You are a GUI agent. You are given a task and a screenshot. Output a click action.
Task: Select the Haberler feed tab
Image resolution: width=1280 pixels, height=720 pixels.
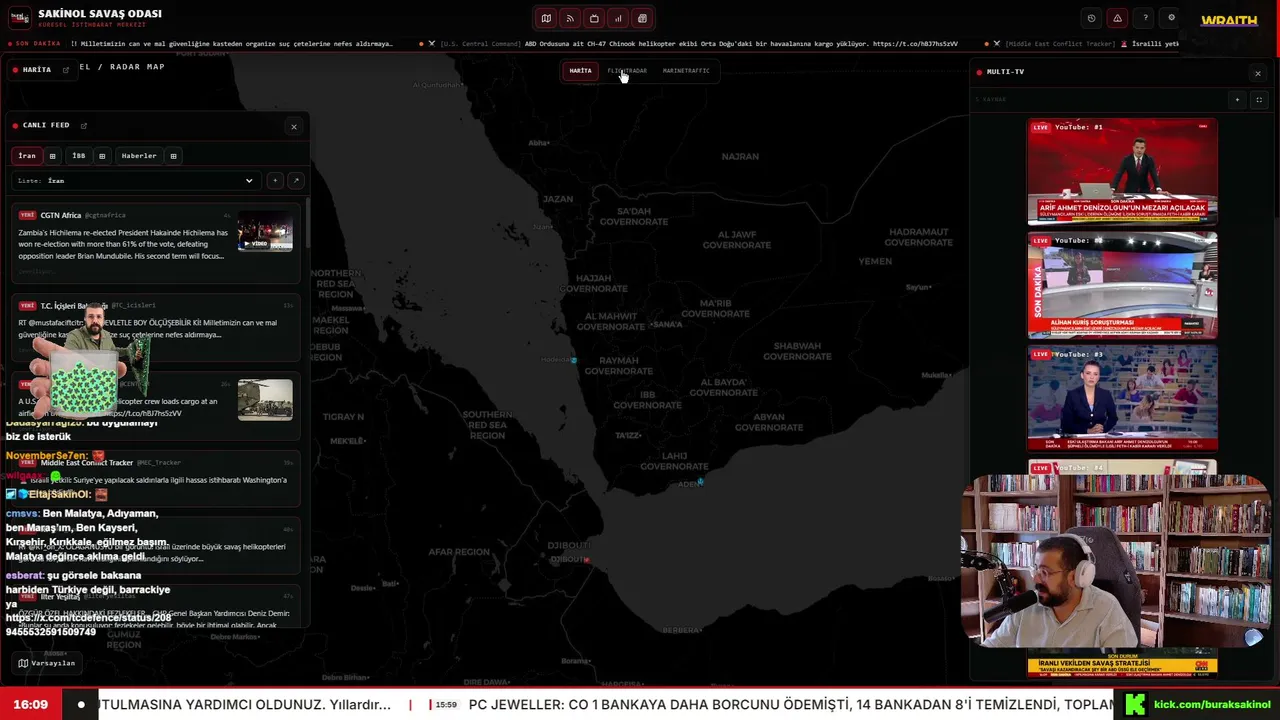pyautogui.click(x=139, y=156)
